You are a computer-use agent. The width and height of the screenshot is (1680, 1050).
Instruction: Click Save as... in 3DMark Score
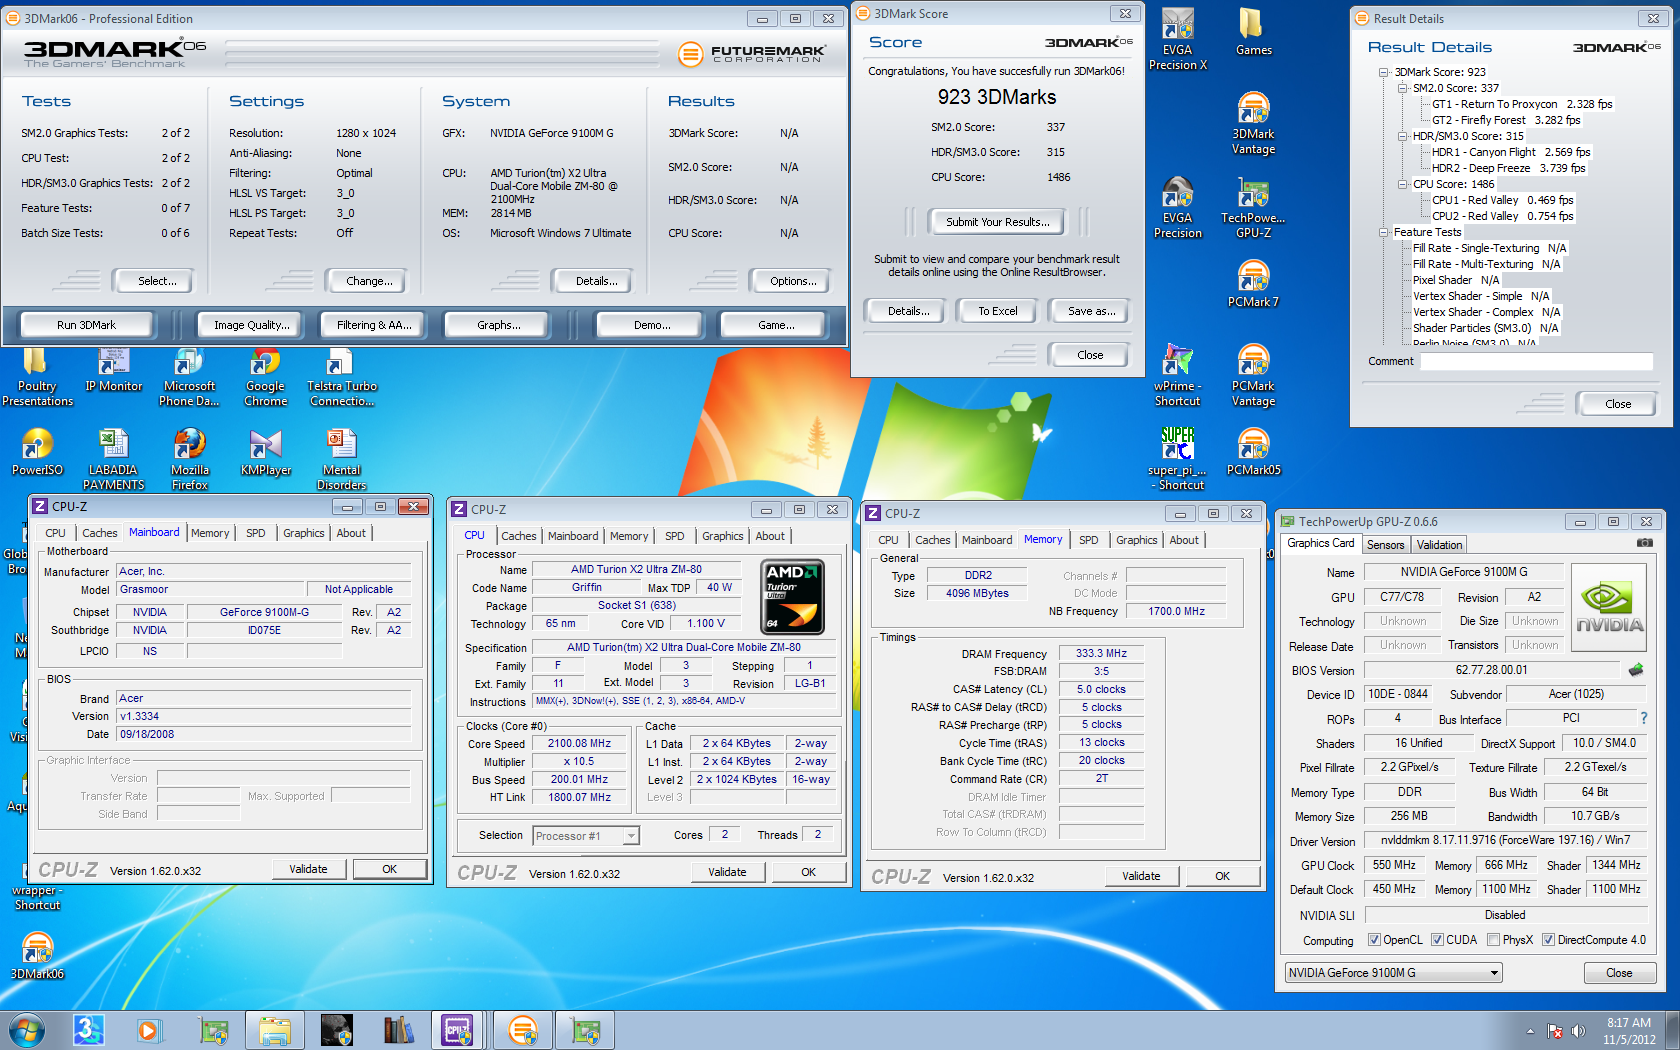point(1091,311)
